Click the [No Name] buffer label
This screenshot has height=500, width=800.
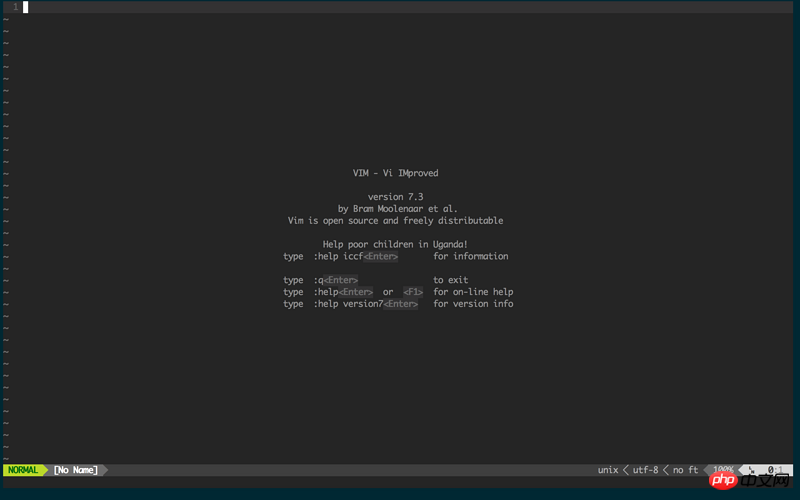pos(76,470)
